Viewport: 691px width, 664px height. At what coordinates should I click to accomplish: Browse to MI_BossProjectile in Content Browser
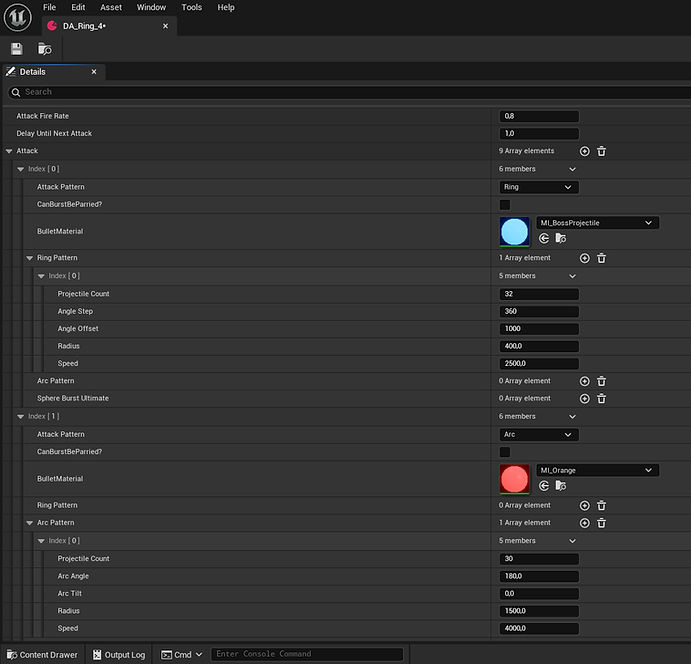click(x=561, y=238)
